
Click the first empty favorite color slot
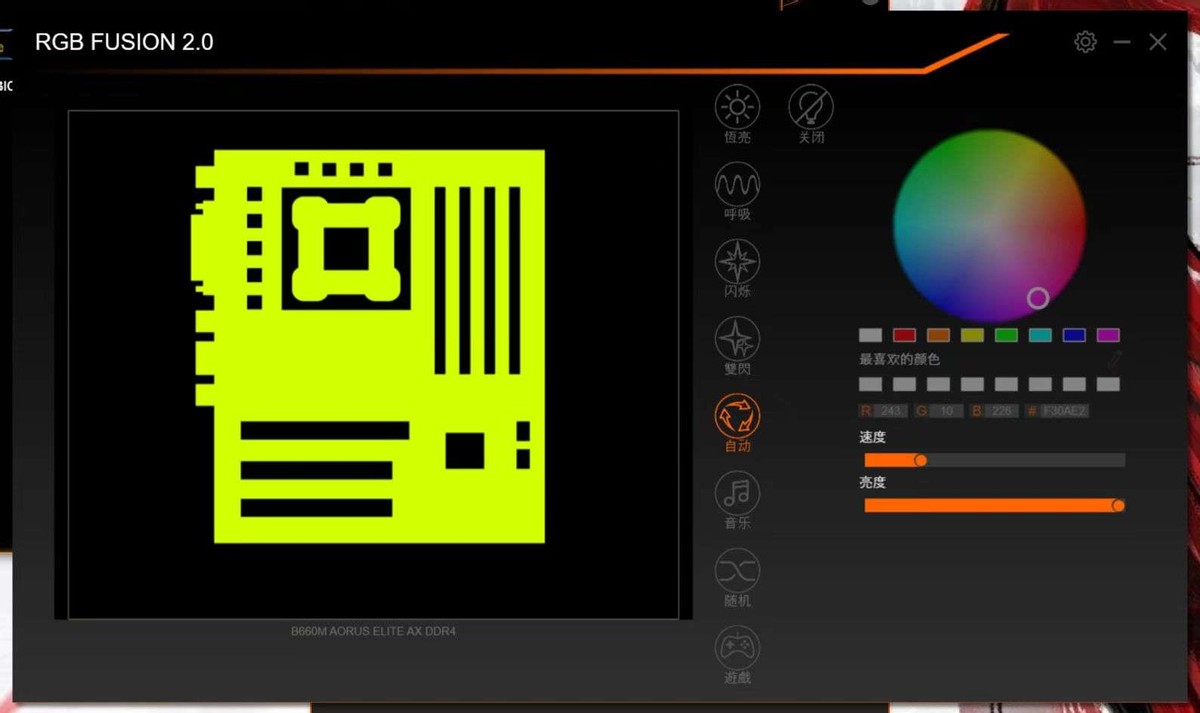870,384
